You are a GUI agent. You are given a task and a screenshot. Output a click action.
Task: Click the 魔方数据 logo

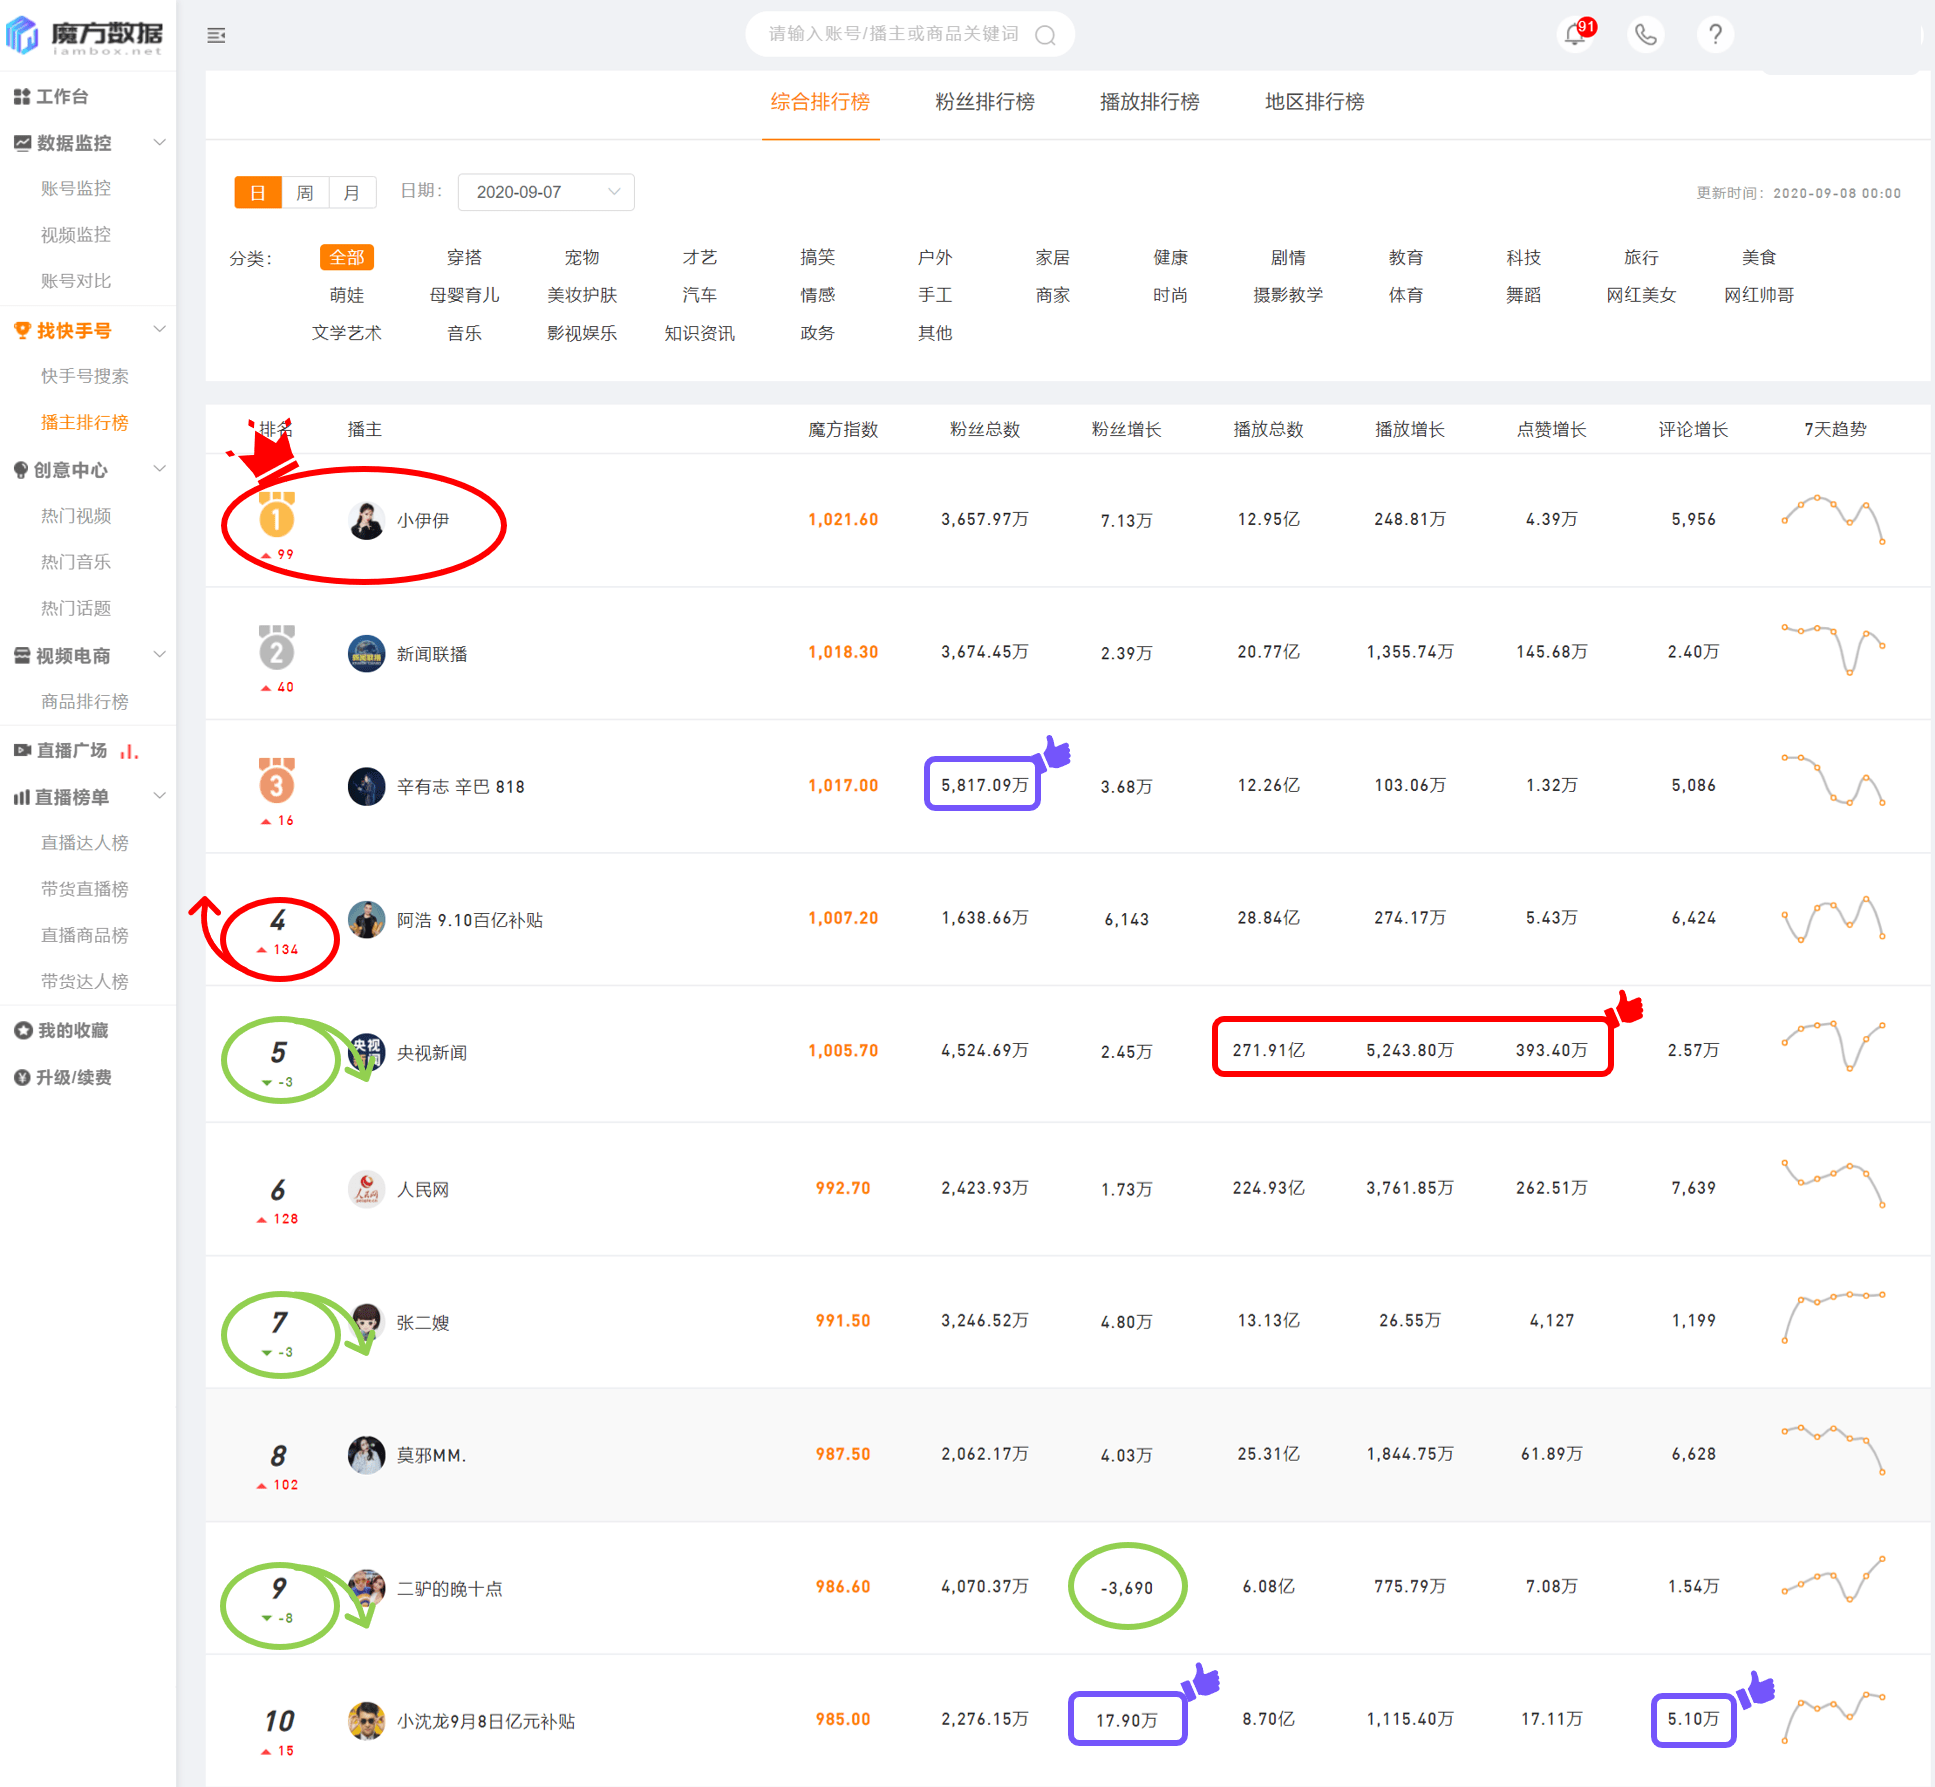85,35
